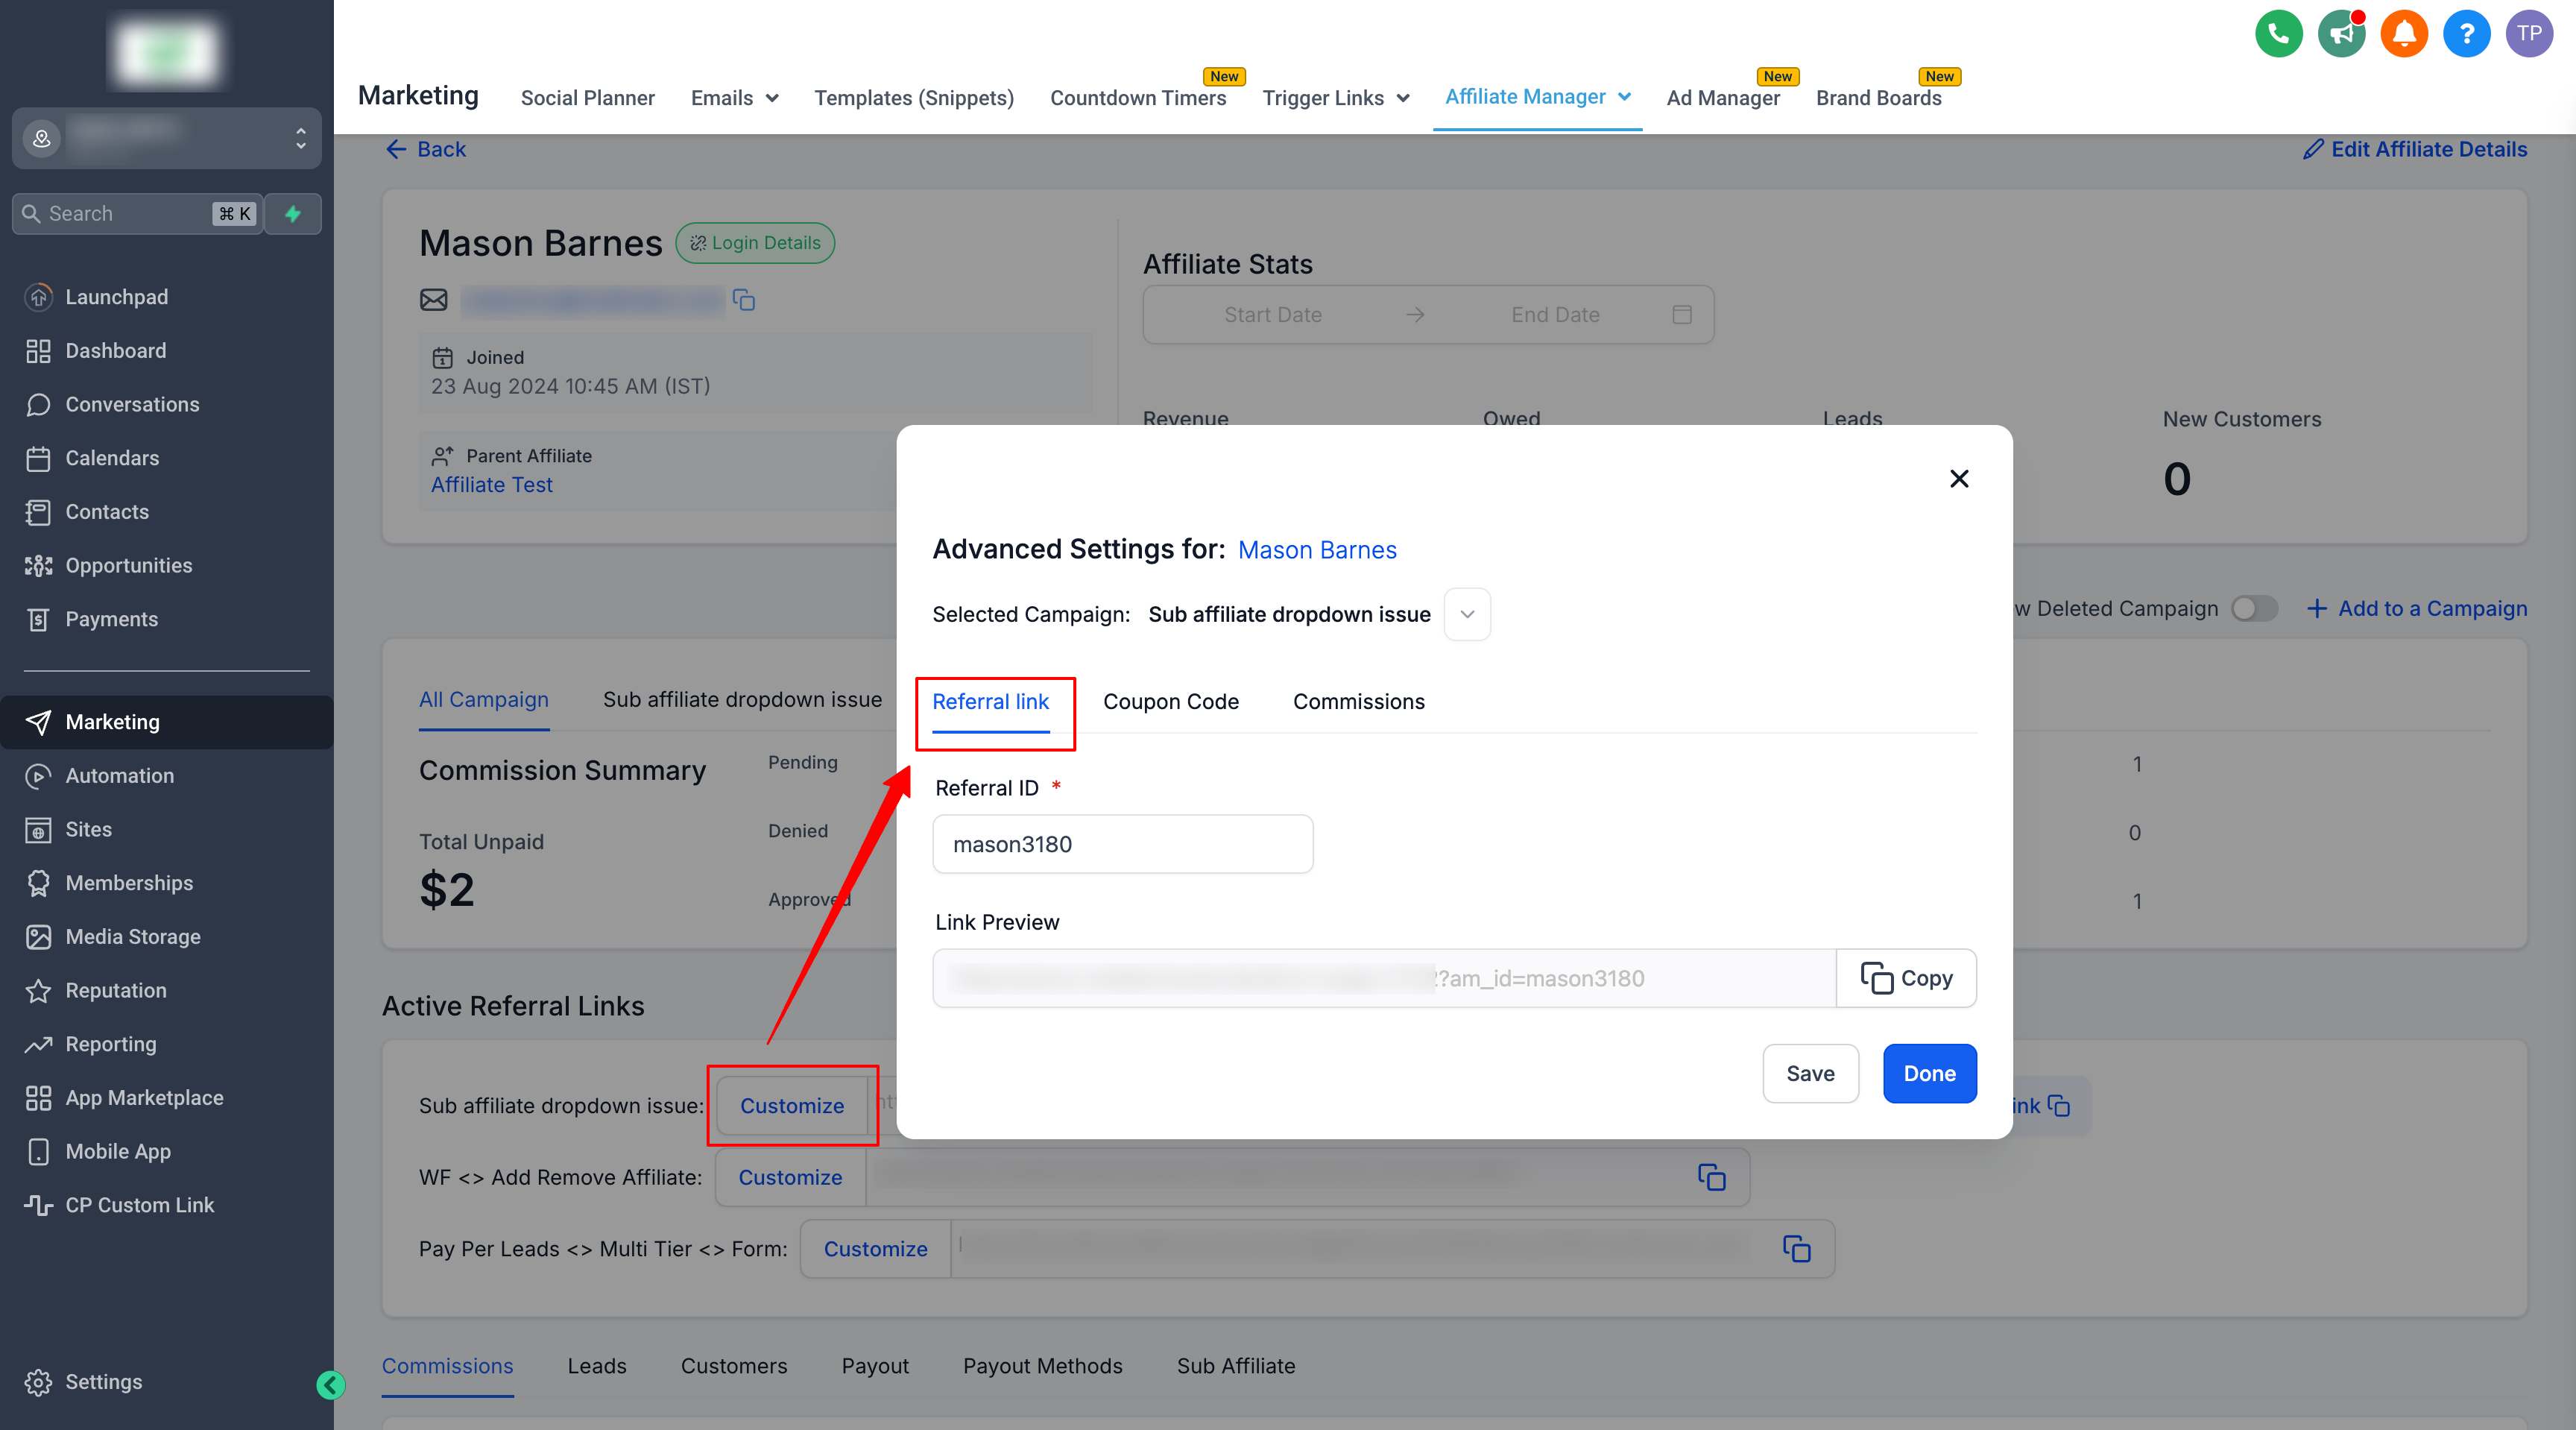
Task: Expand the account switcher in sidebar
Action: (300, 138)
